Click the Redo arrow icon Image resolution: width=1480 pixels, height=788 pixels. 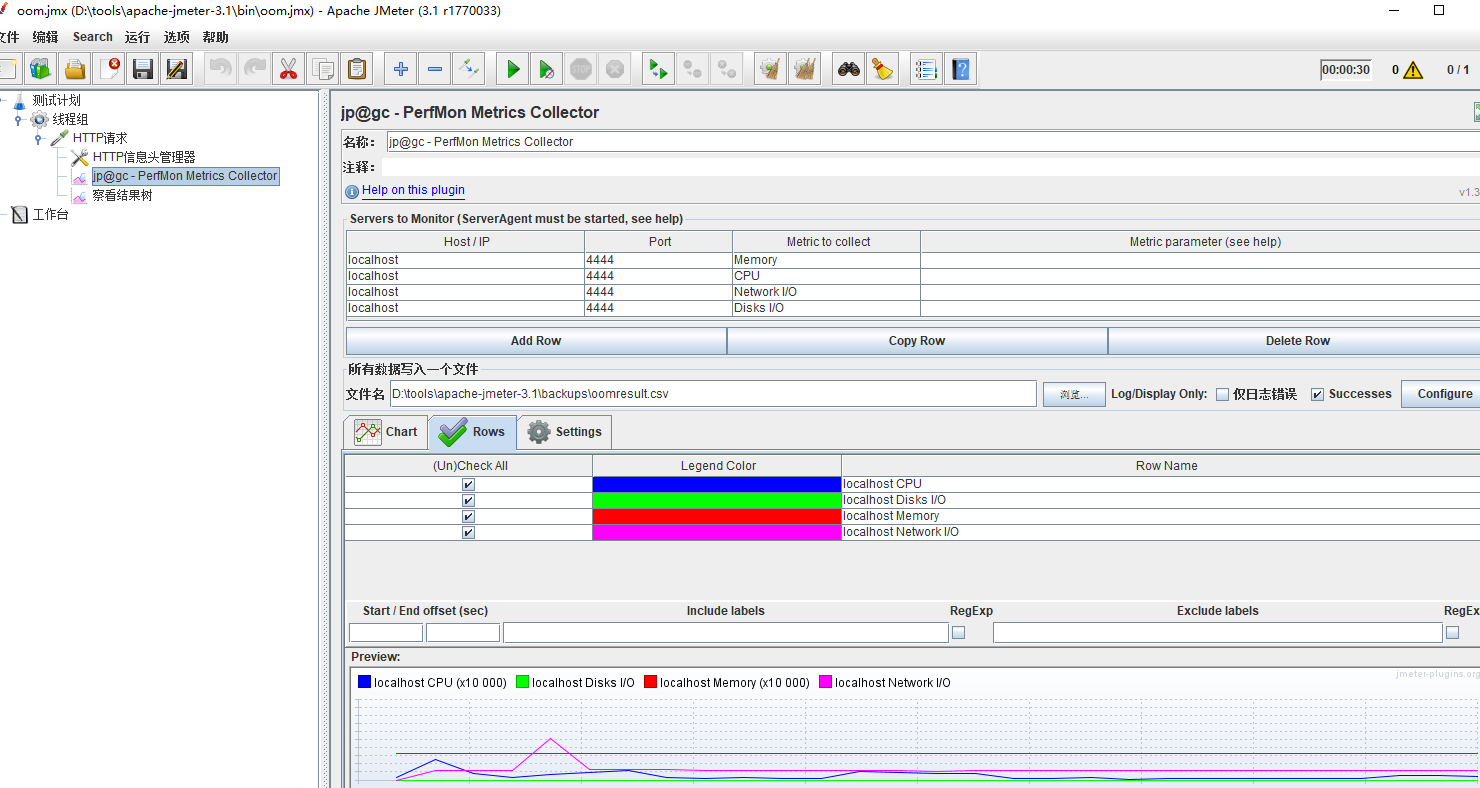255,69
